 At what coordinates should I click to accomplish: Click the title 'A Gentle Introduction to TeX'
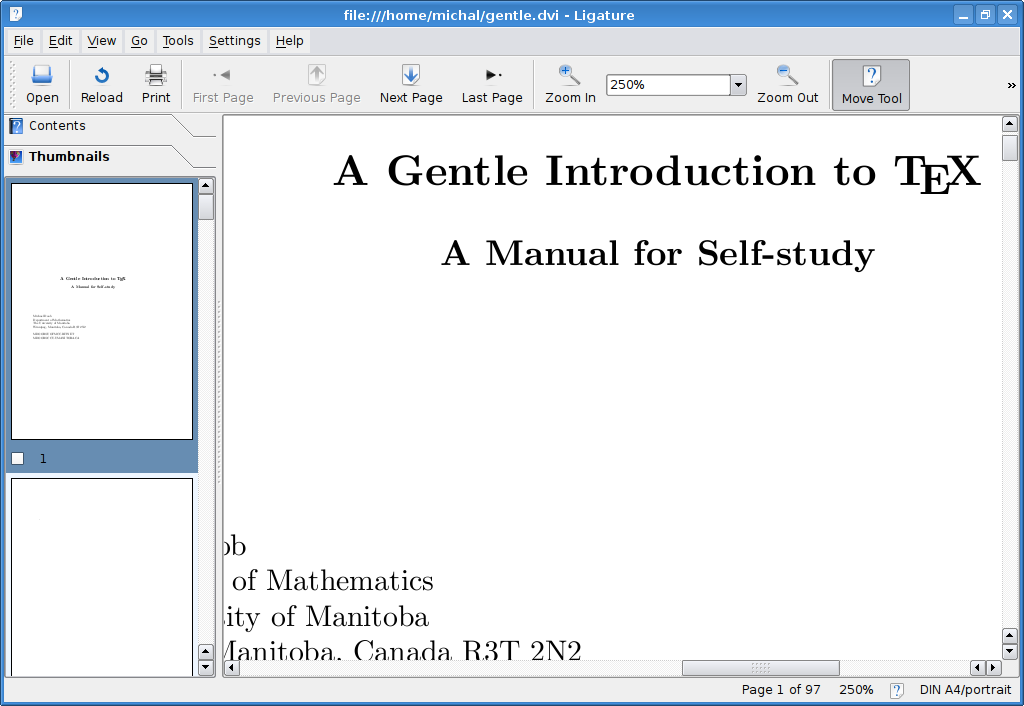(x=658, y=173)
